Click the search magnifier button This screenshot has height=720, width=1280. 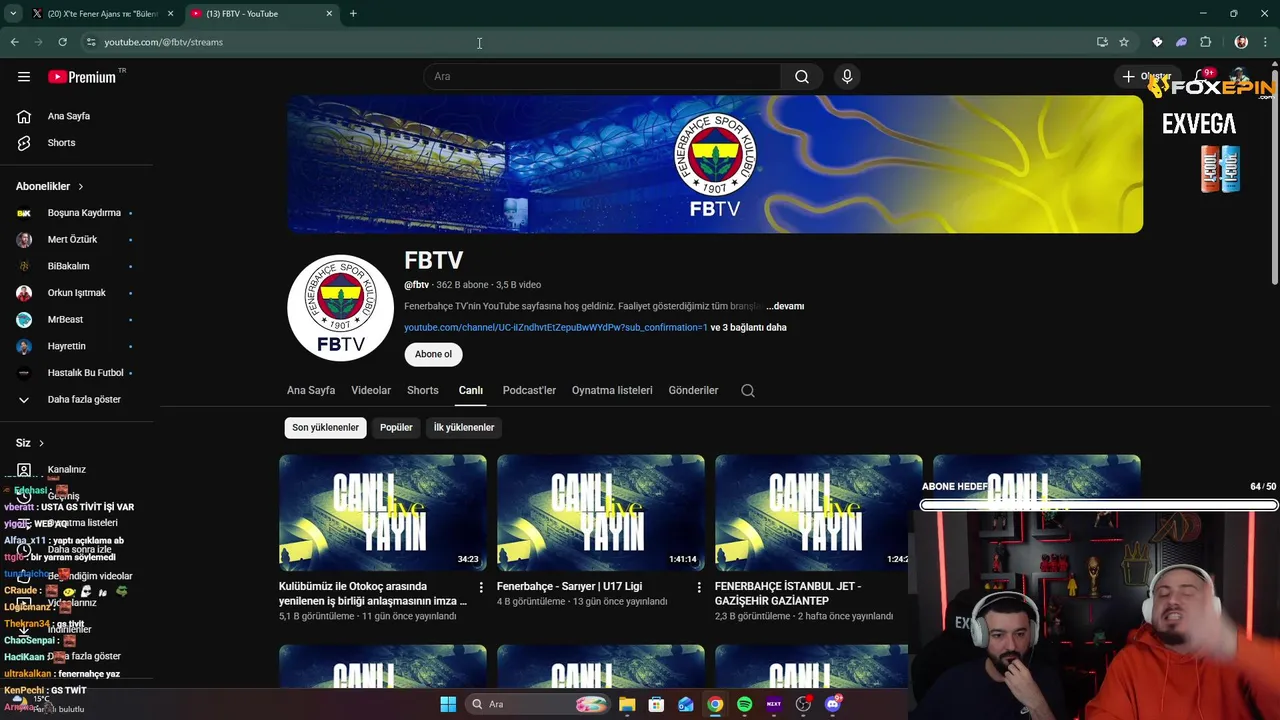(x=802, y=77)
